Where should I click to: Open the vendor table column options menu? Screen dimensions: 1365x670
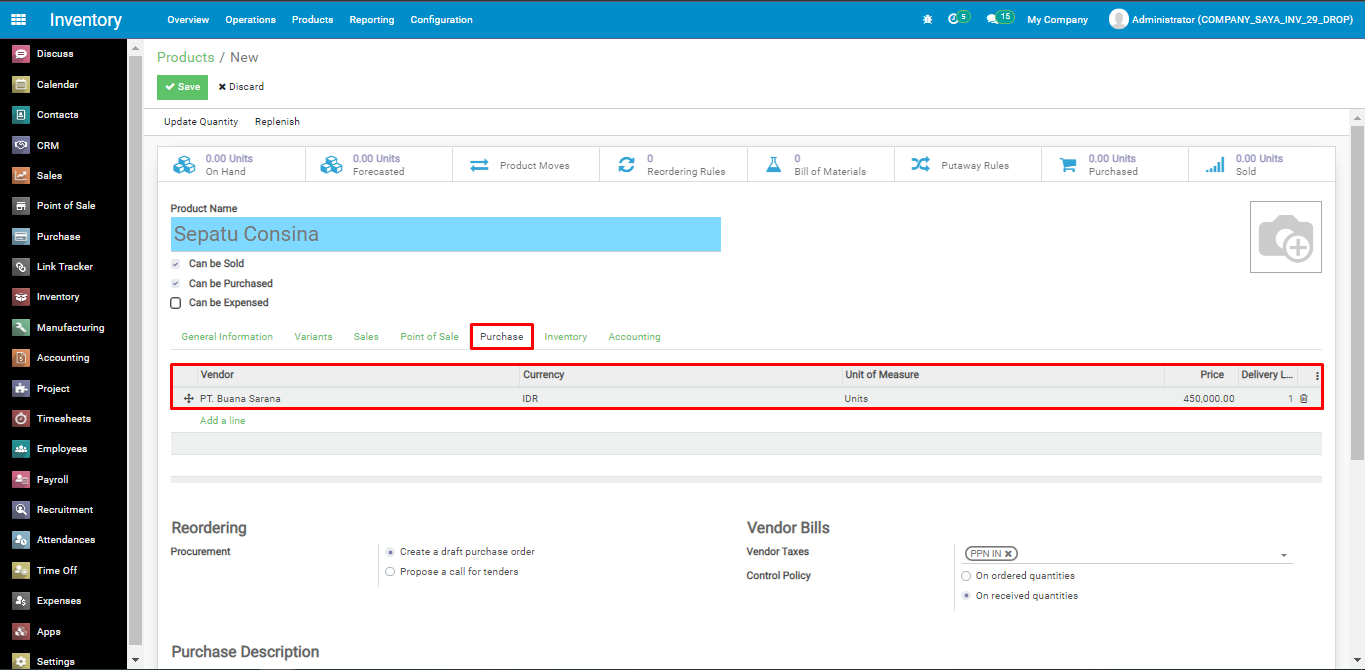1317,376
